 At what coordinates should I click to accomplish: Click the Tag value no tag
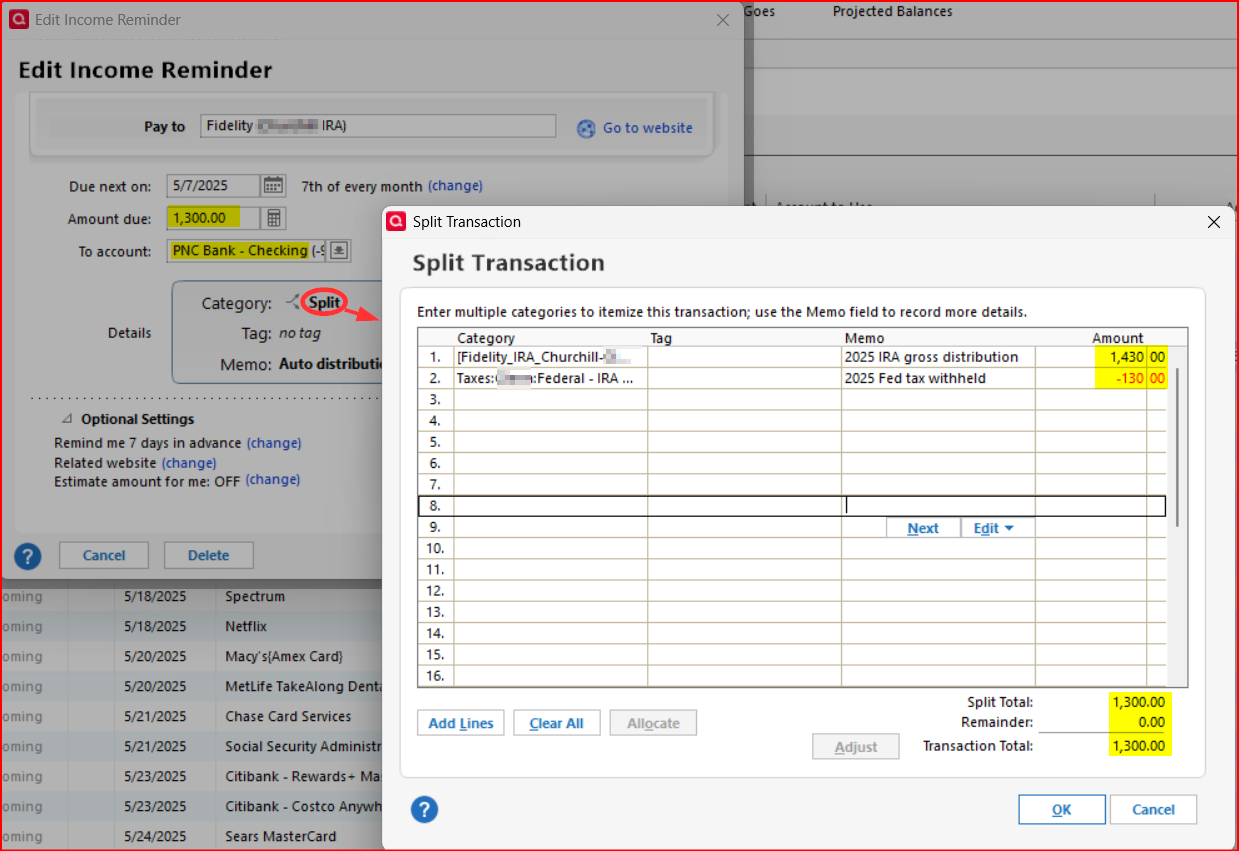point(300,334)
